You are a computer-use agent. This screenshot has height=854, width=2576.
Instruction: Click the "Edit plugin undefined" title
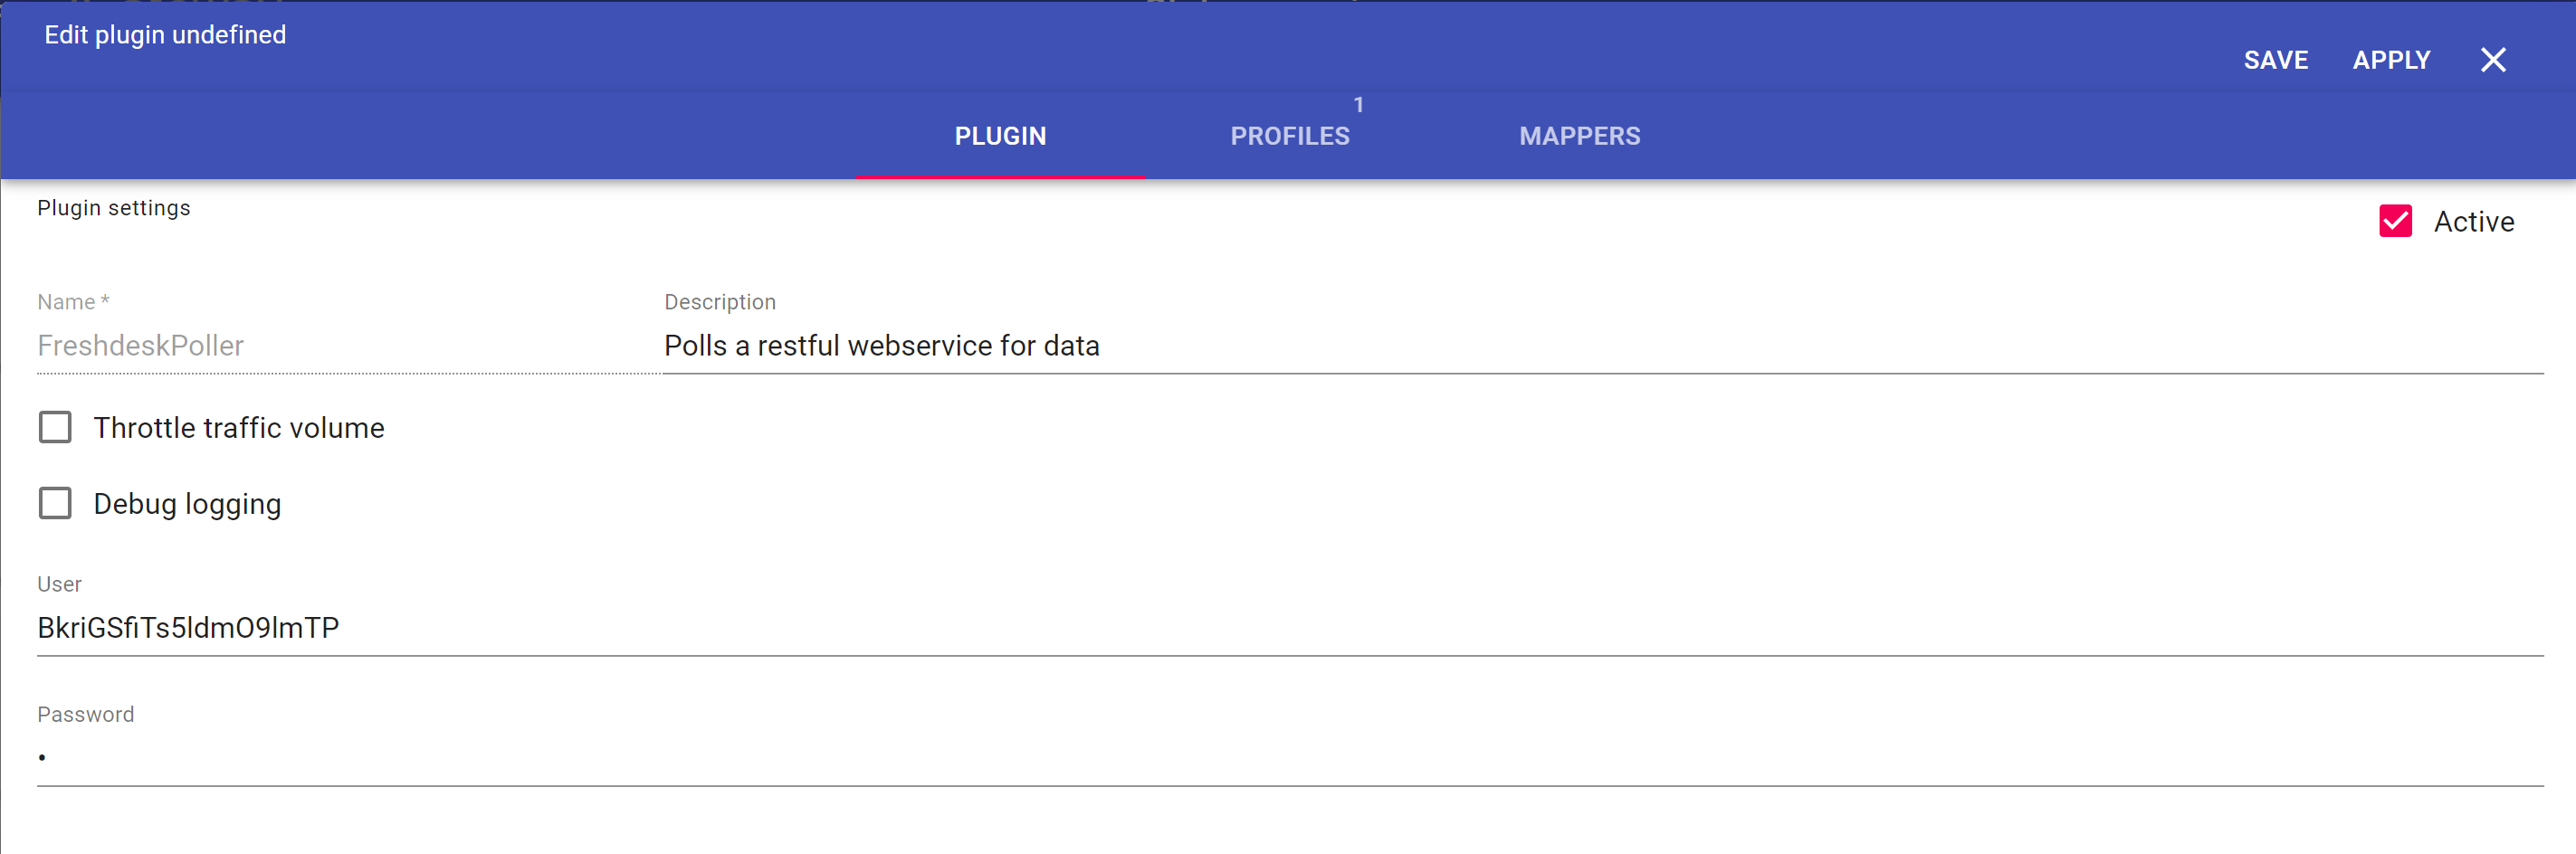(165, 35)
